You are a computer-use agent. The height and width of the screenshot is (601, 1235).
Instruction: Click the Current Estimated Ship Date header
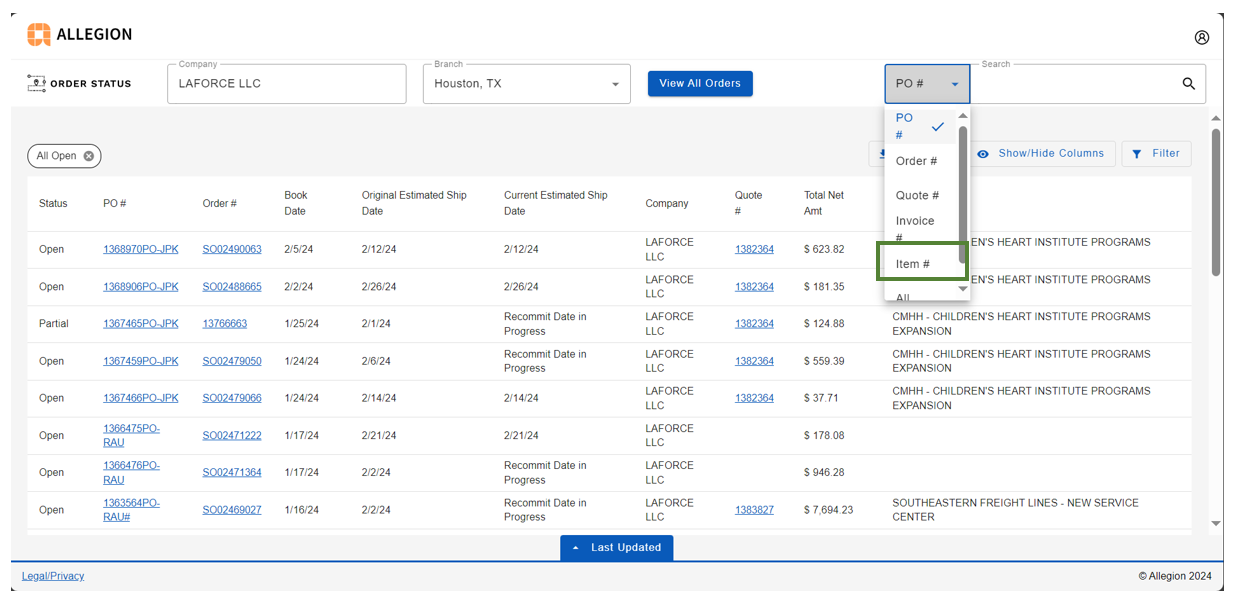[x=556, y=203]
